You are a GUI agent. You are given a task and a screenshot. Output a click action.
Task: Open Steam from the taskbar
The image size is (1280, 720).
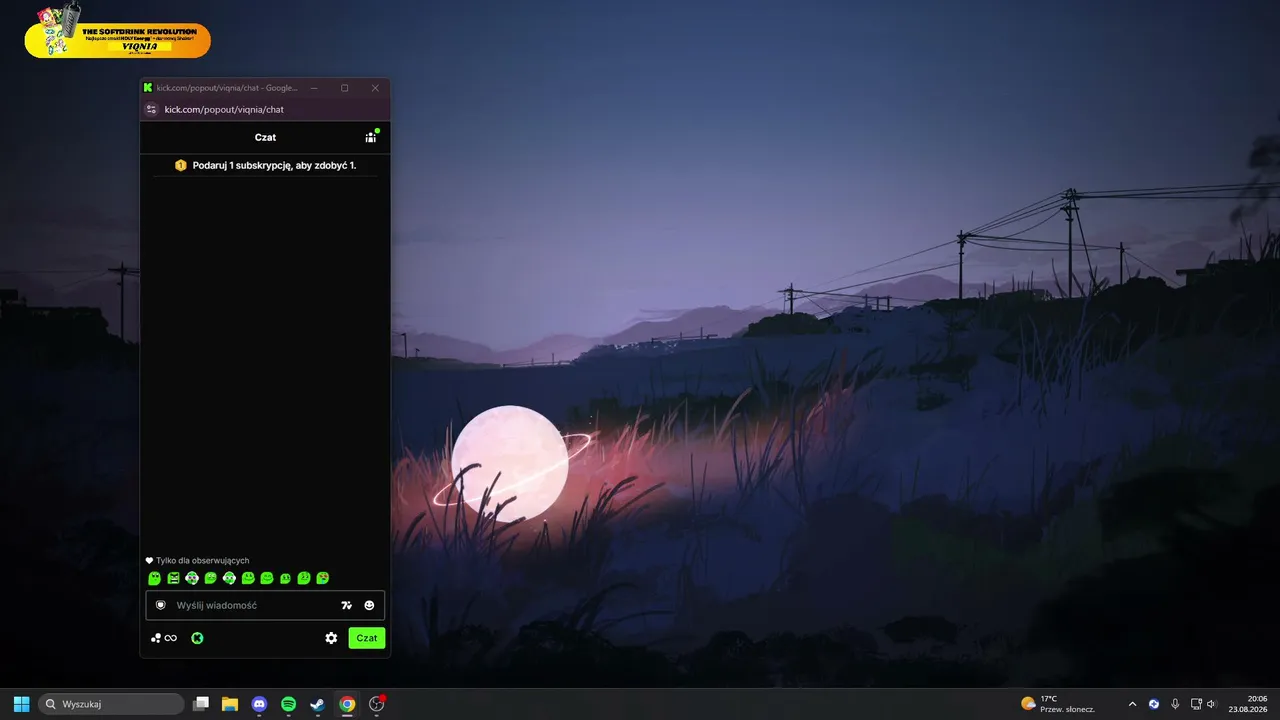click(x=317, y=704)
